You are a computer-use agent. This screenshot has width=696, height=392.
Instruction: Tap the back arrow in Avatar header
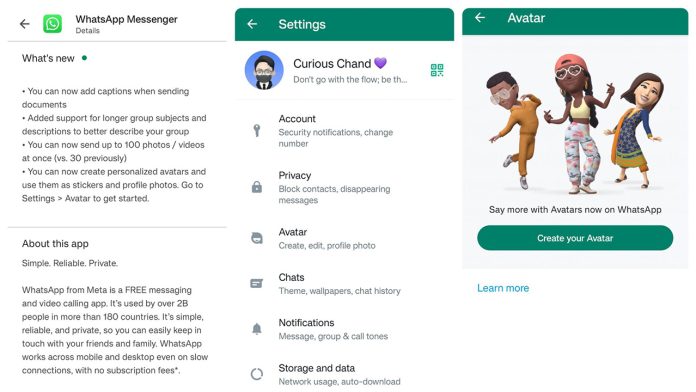click(480, 17)
